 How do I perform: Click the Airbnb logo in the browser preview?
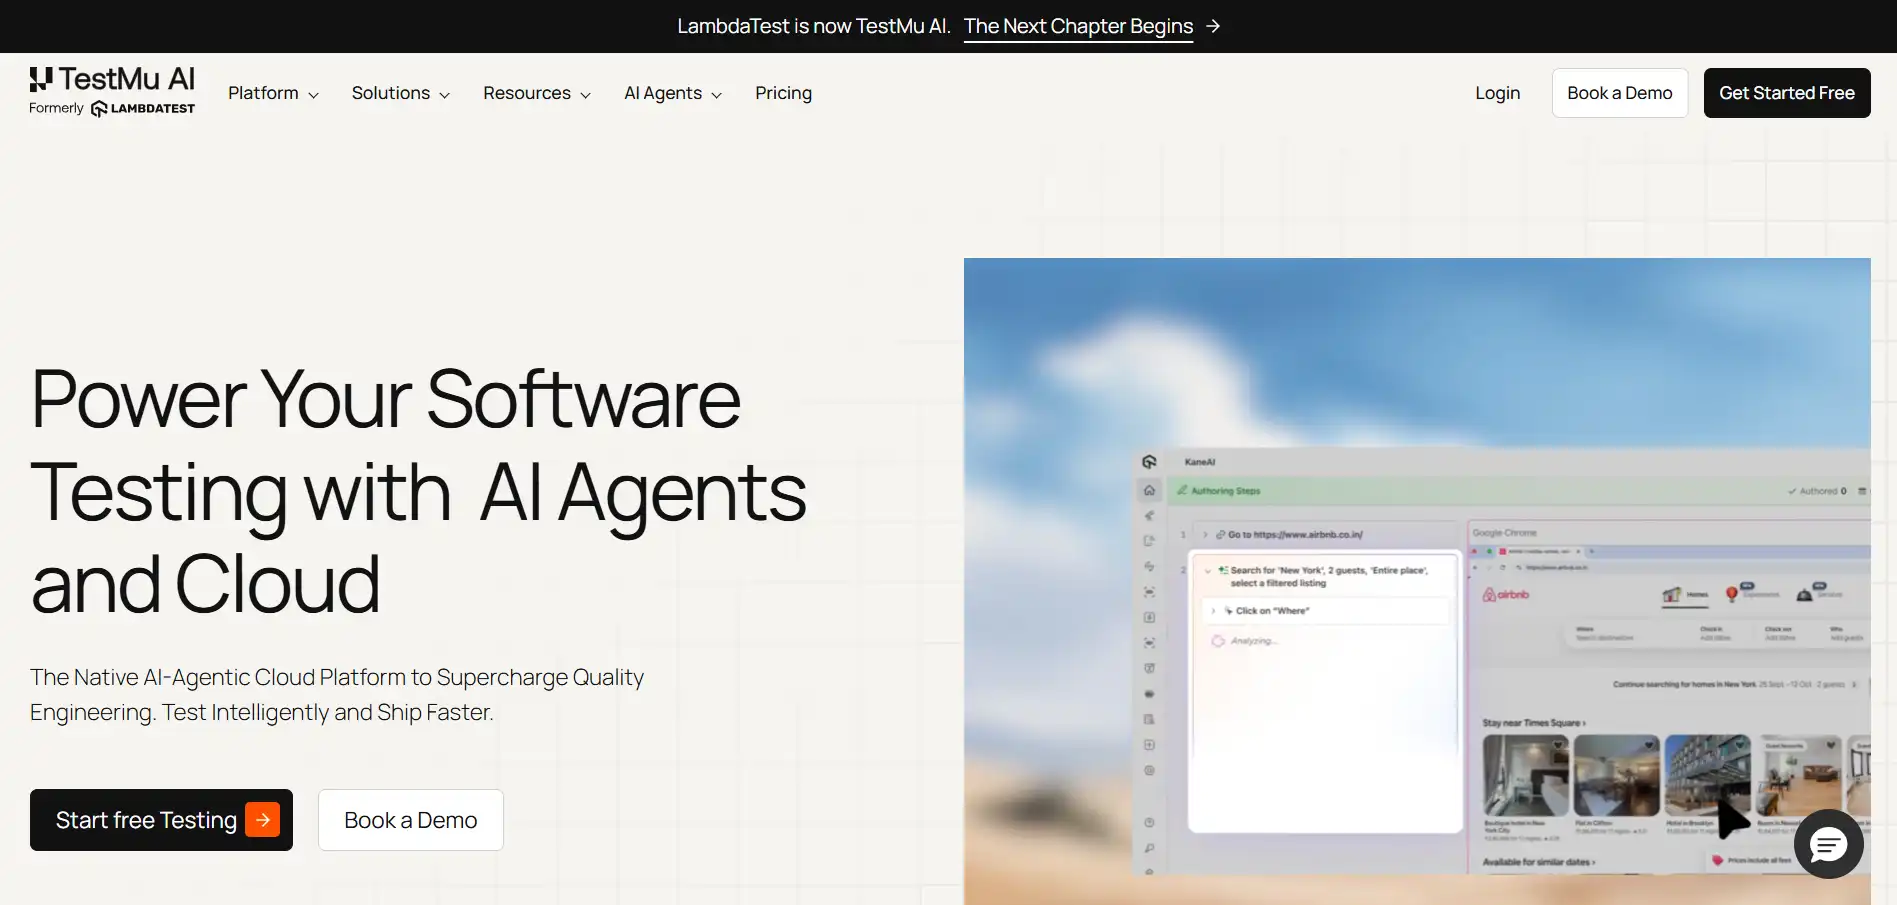(x=1506, y=593)
